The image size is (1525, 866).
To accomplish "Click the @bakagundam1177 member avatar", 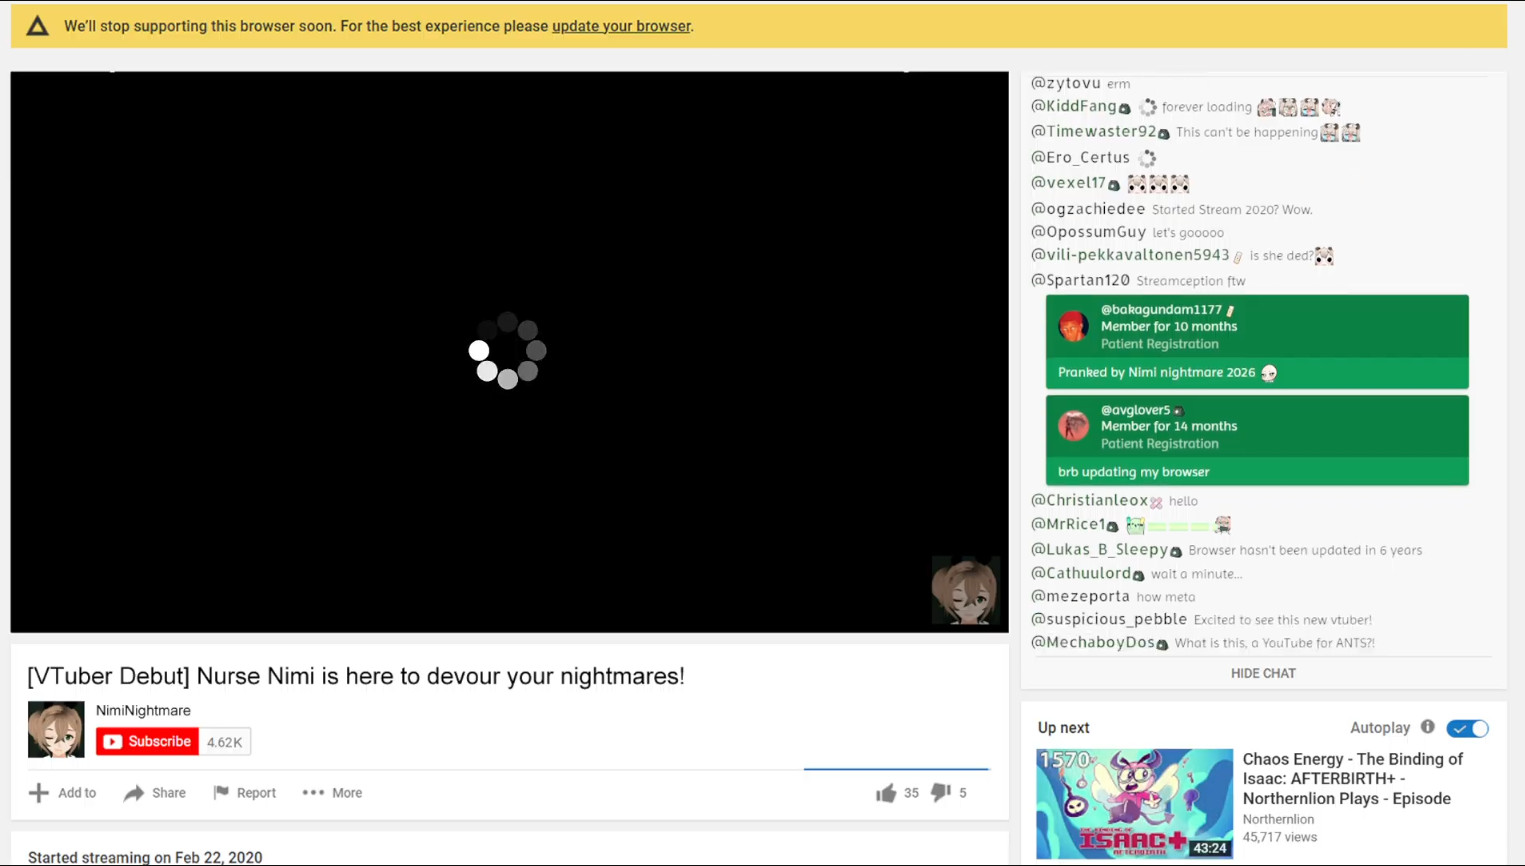I will [1073, 326].
